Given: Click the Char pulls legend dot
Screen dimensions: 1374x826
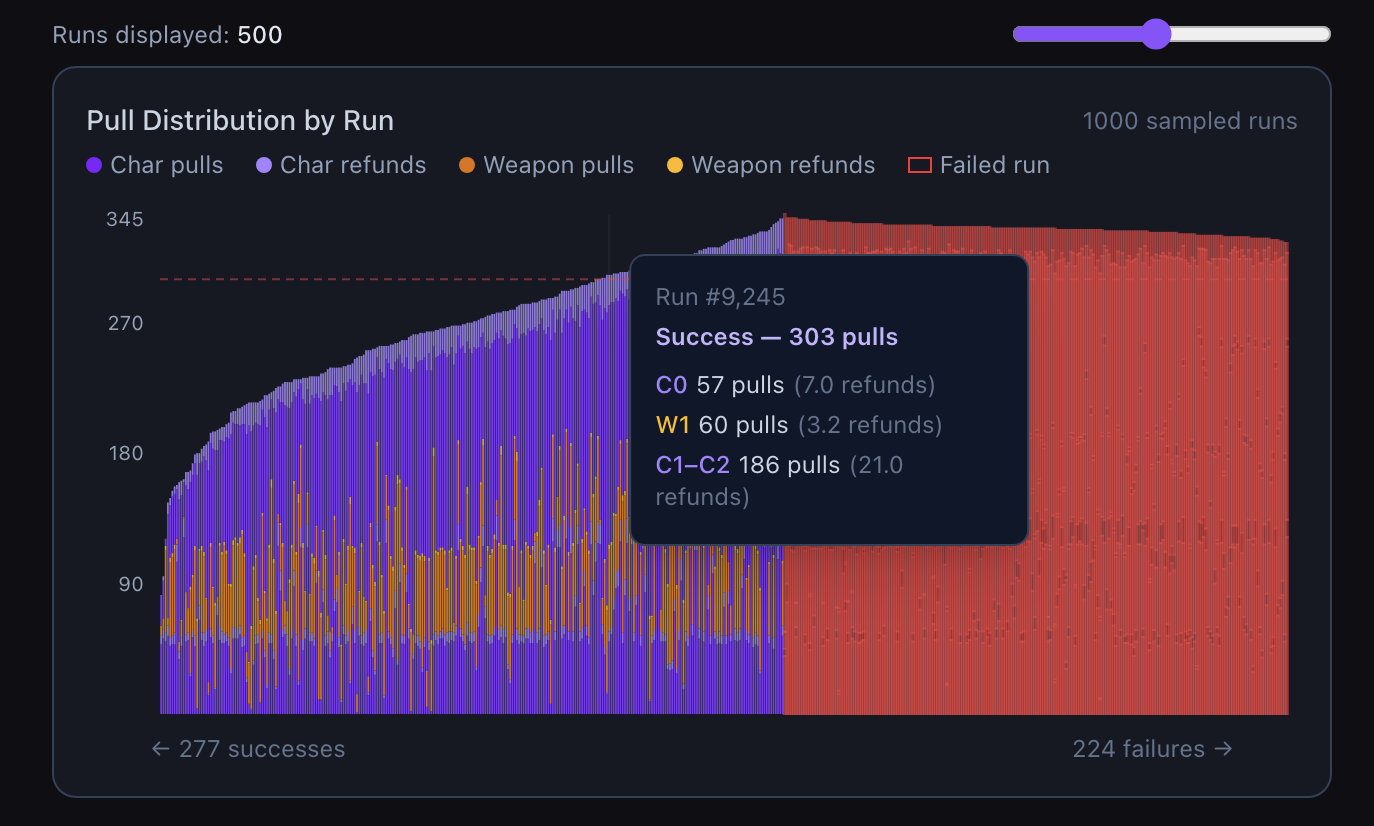Looking at the screenshot, I should [x=95, y=165].
